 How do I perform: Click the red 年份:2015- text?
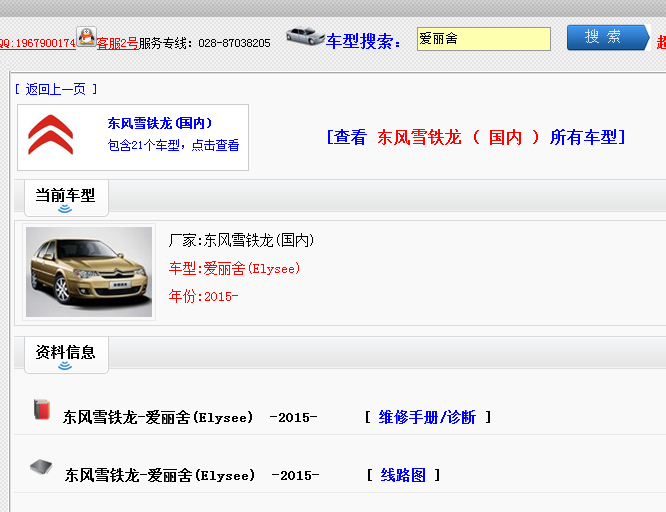(203, 296)
